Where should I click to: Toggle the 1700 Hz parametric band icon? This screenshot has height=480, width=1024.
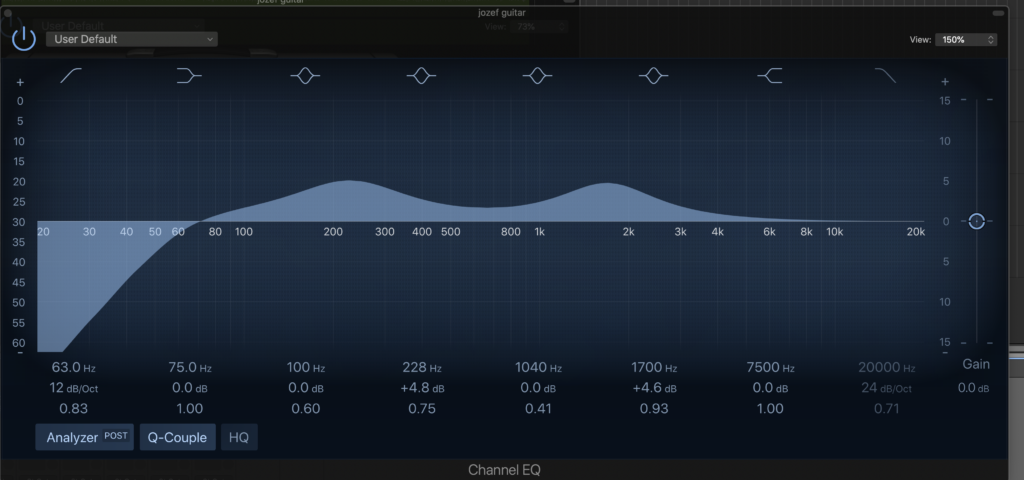654,76
